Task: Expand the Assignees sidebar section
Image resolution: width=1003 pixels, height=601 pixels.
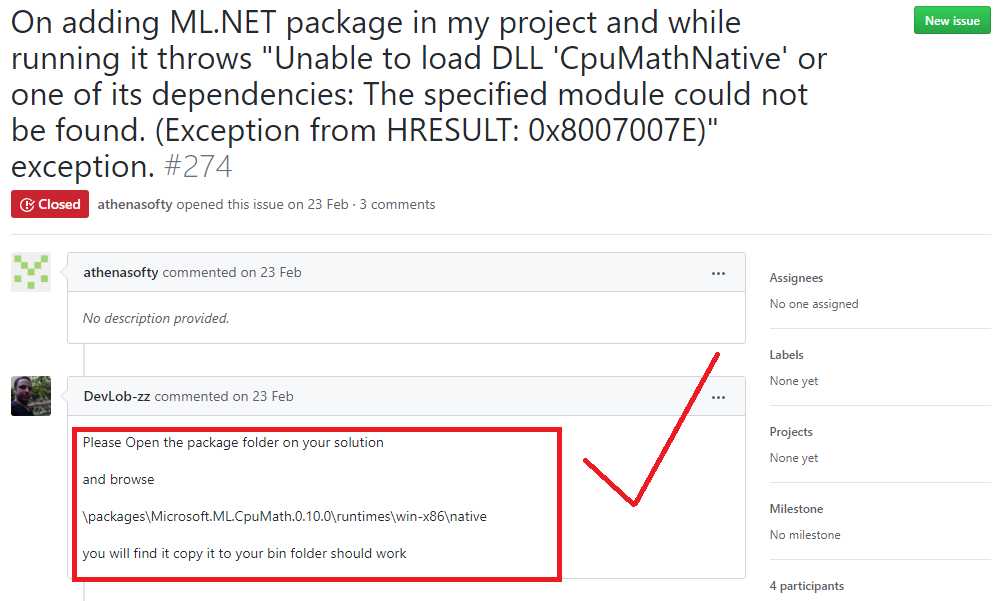Action: pos(796,278)
